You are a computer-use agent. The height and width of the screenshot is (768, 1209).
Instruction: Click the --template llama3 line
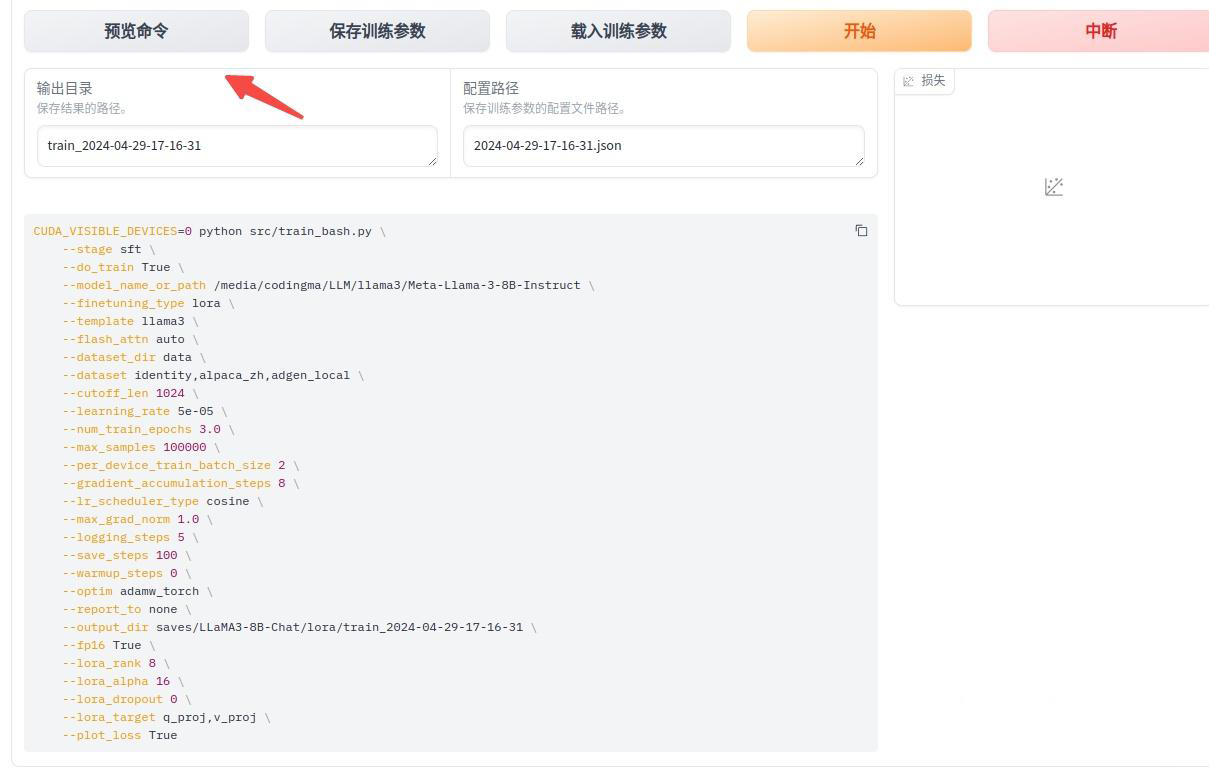point(130,321)
